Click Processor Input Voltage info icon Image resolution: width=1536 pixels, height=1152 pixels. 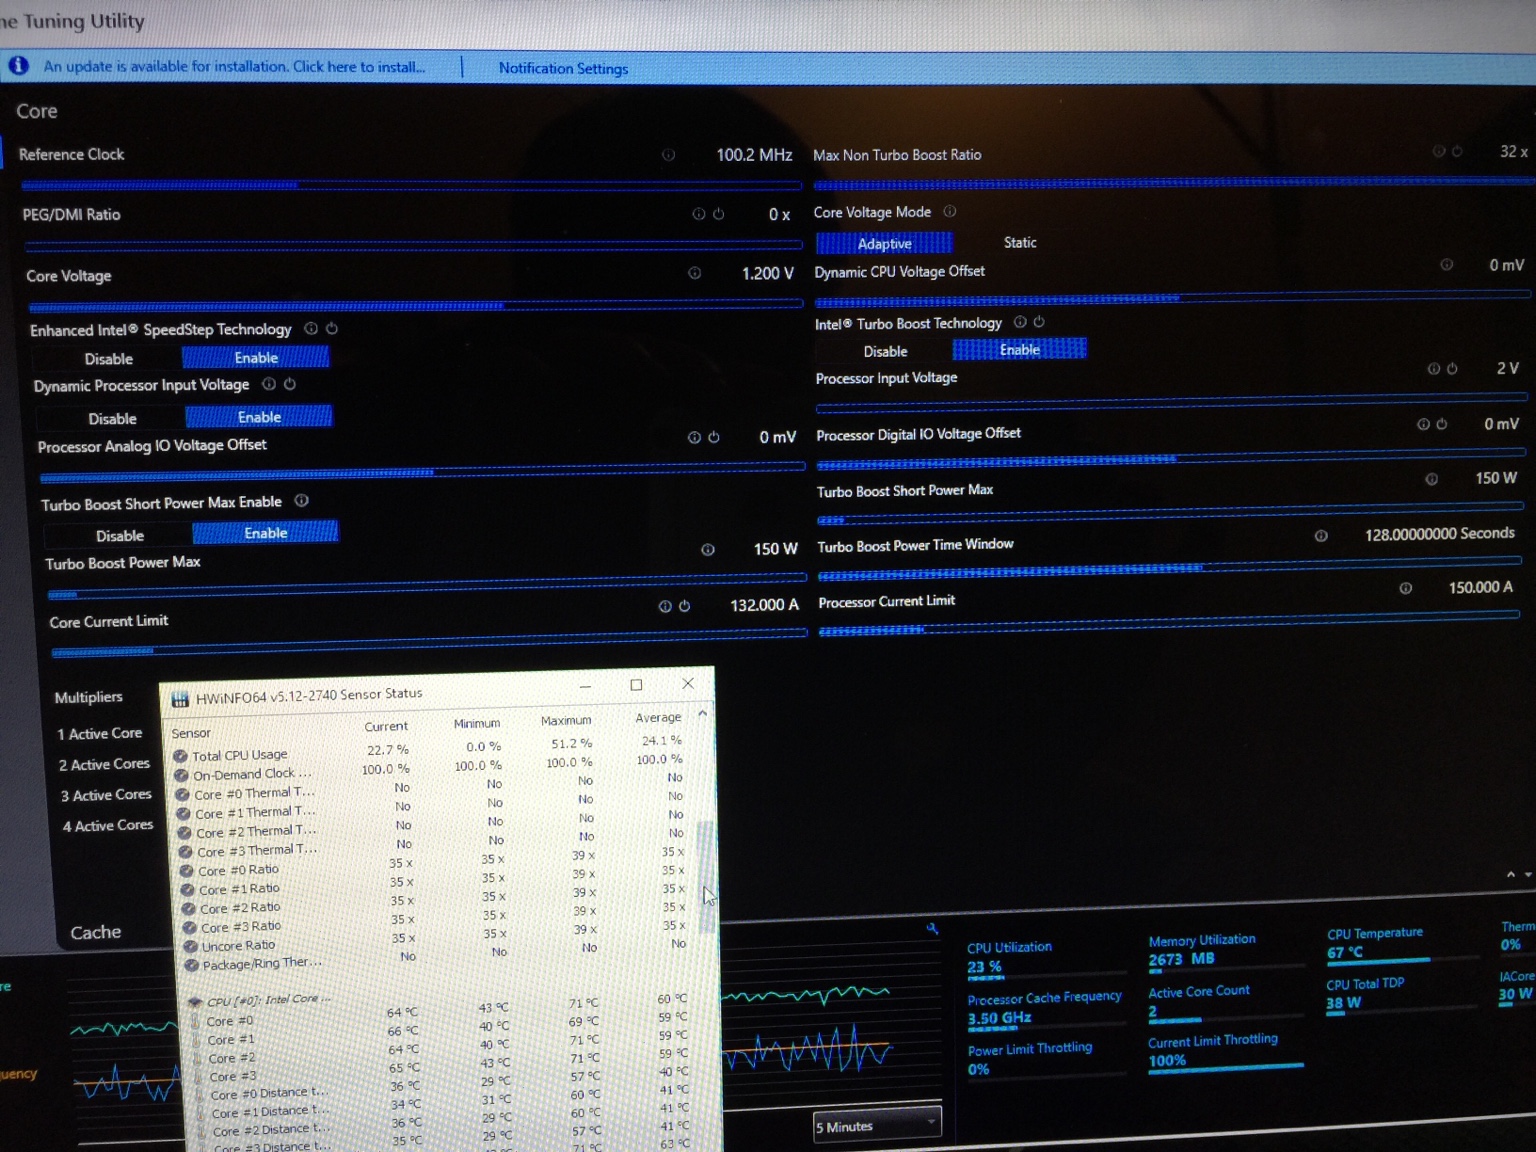click(1432, 369)
